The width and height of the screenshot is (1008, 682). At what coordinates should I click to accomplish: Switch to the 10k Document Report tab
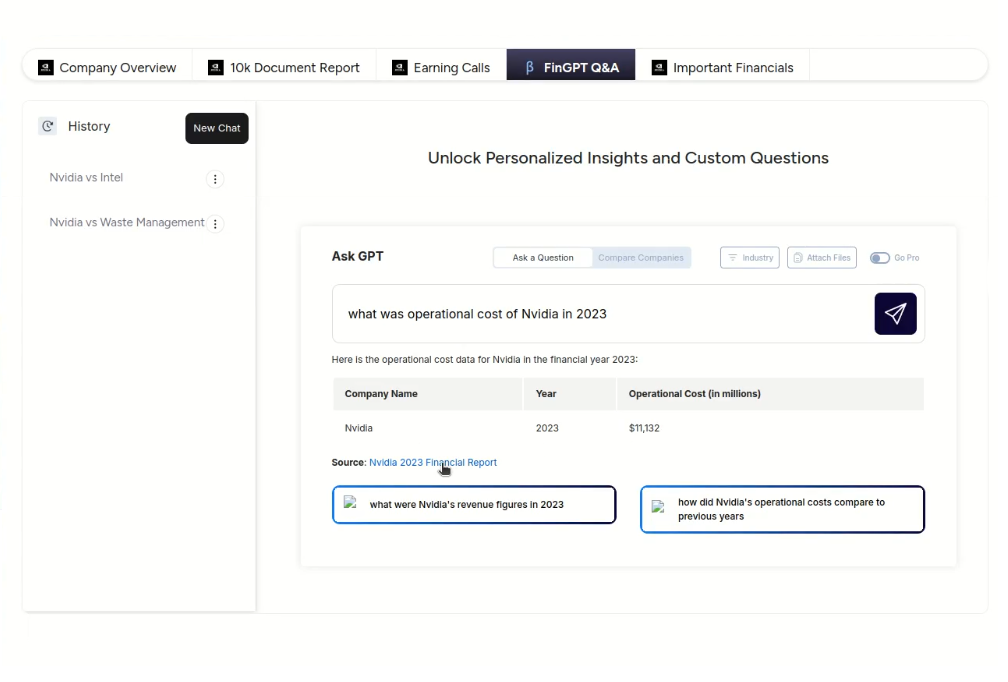pyautogui.click(x=284, y=67)
